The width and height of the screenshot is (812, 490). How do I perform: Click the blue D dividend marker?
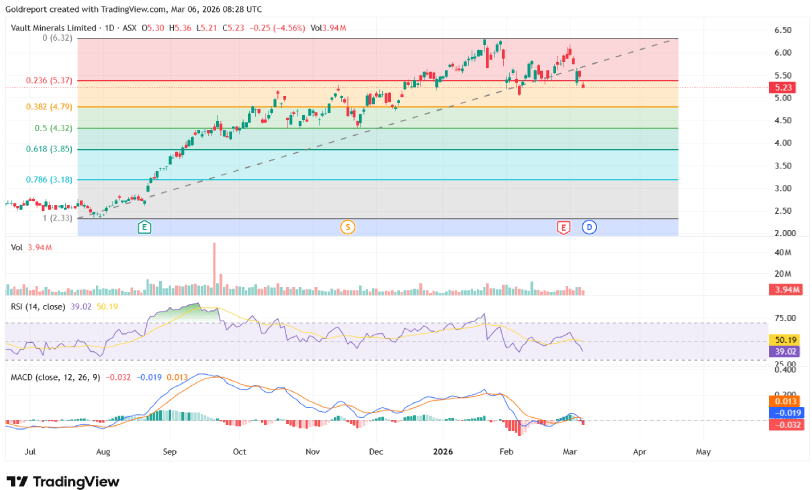pyautogui.click(x=589, y=228)
